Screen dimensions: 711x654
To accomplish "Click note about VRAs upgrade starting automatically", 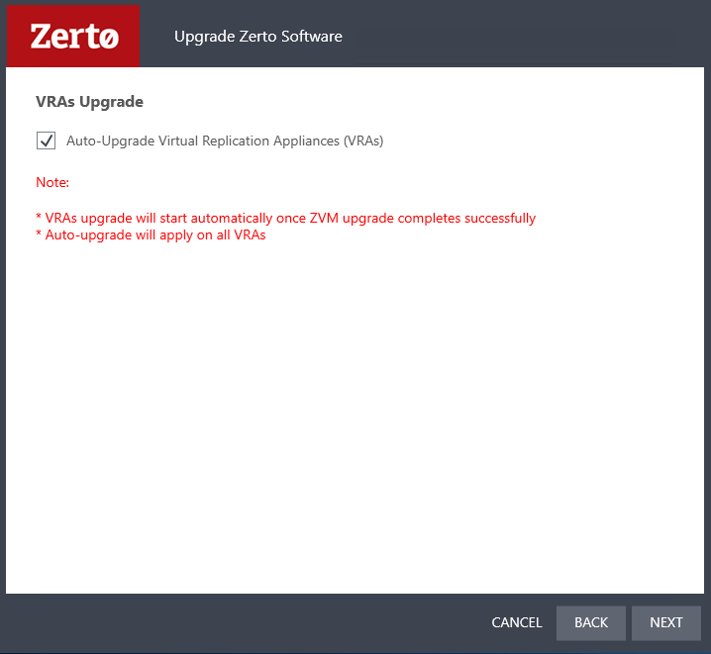I will pos(286,218).
